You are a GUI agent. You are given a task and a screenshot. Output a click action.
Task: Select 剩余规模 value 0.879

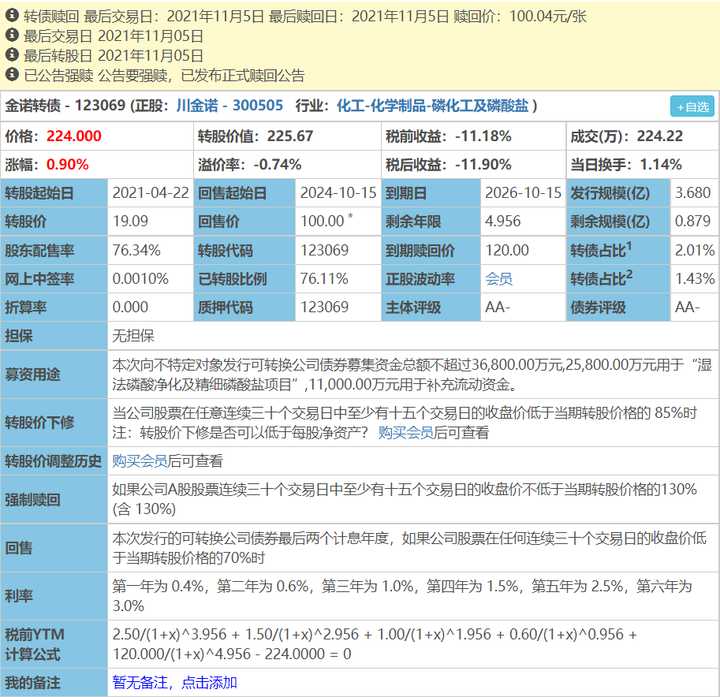pos(693,221)
